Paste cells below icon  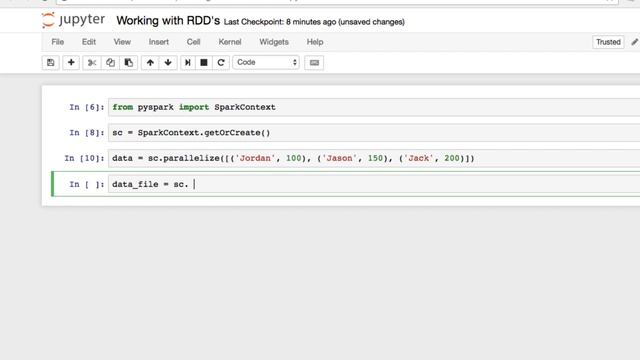click(x=129, y=62)
